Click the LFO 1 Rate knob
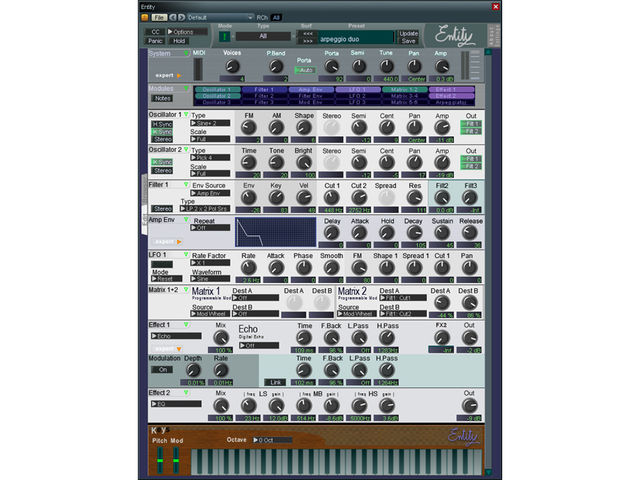 point(249,268)
